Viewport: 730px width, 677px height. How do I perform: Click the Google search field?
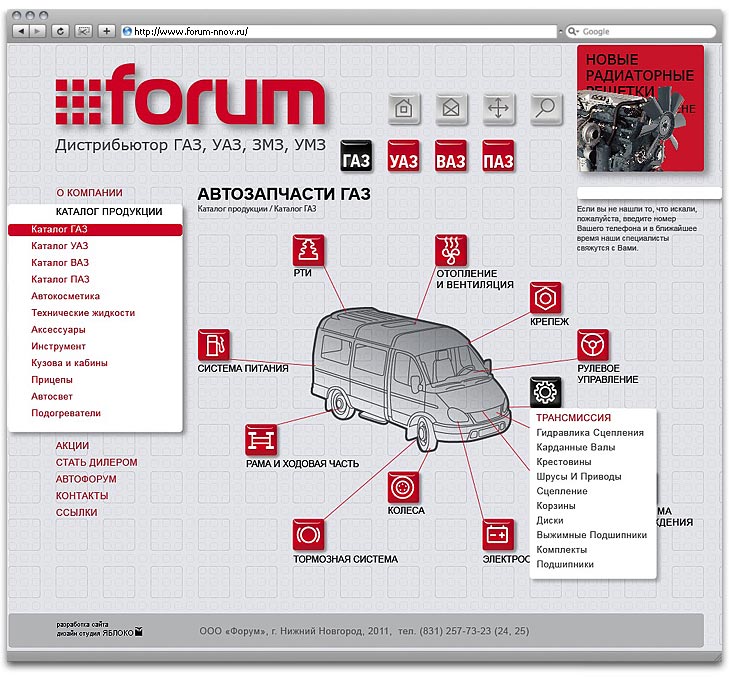641,32
